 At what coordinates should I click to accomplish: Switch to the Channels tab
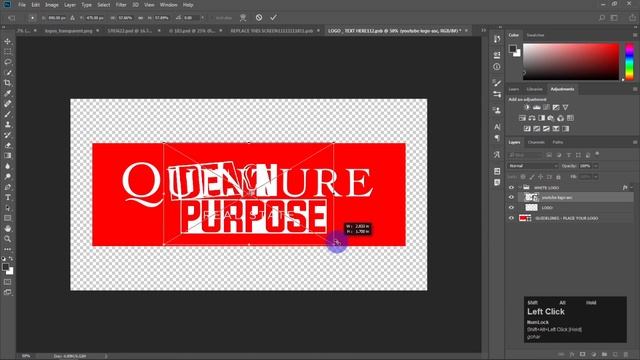pyautogui.click(x=536, y=142)
